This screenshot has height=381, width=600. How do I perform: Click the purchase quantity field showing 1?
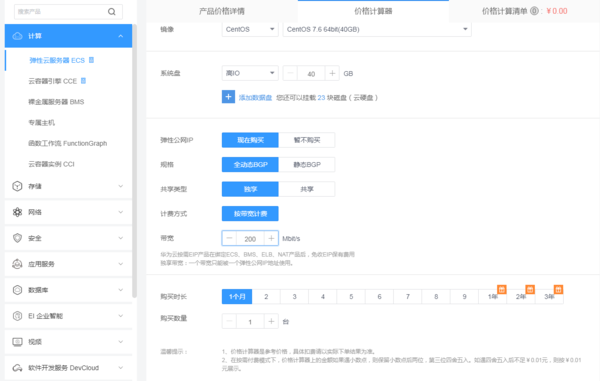pyautogui.click(x=250, y=322)
